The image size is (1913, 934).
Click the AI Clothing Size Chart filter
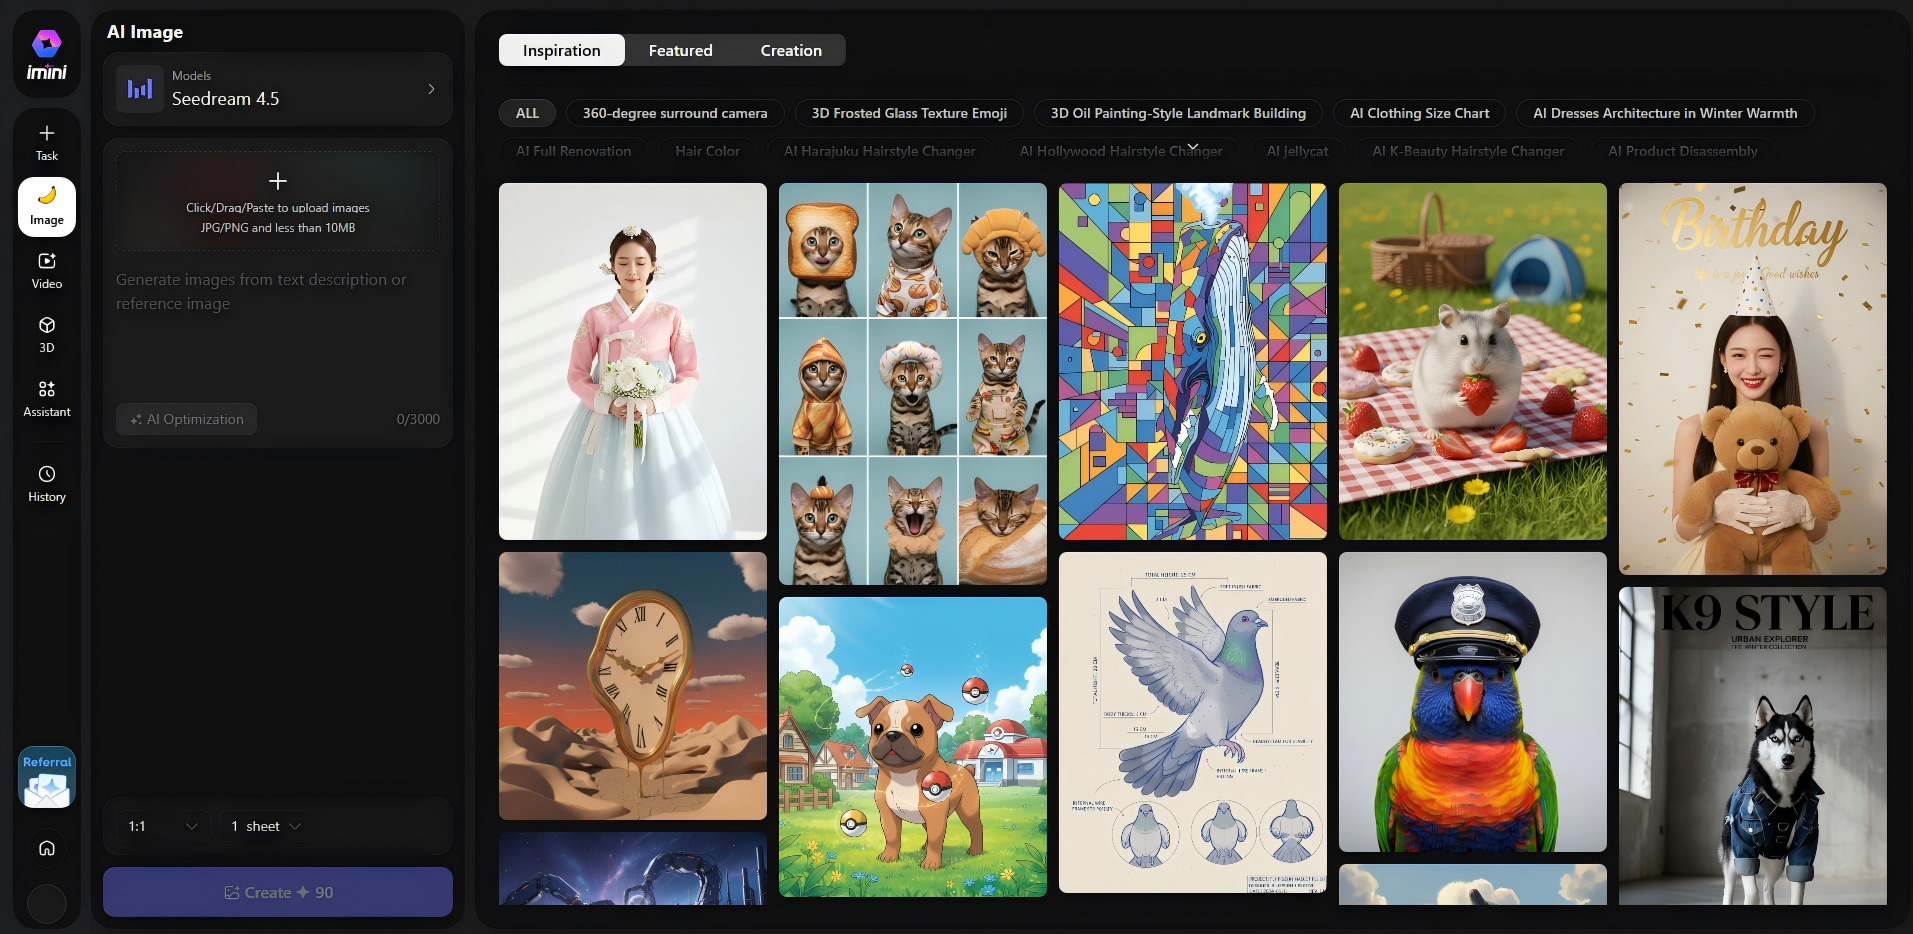[1419, 113]
